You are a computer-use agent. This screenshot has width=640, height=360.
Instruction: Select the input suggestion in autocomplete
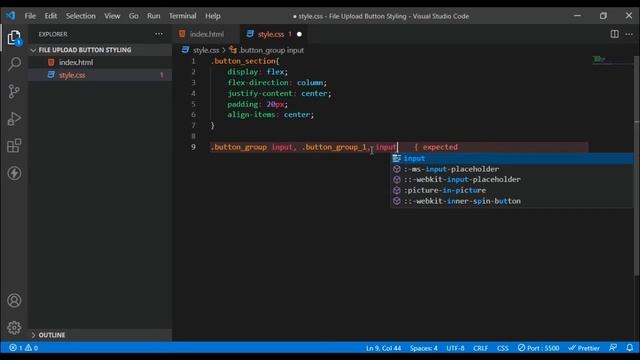tap(512, 158)
